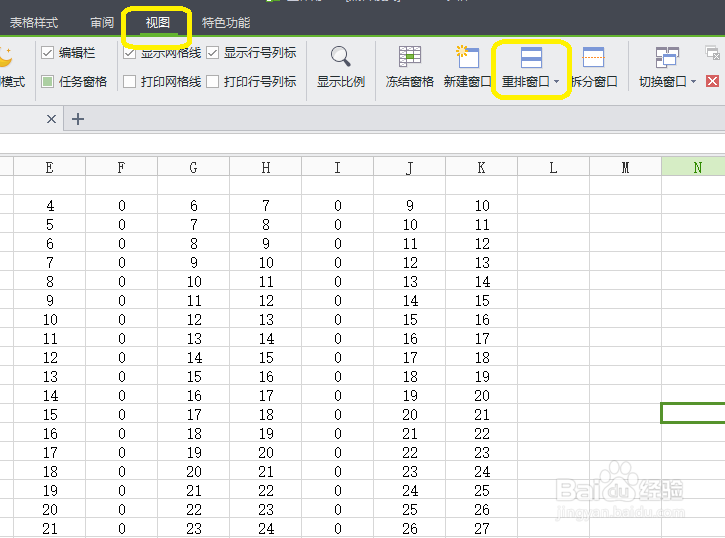Select column H header
The width and height of the screenshot is (725, 538).
(x=266, y=167)
